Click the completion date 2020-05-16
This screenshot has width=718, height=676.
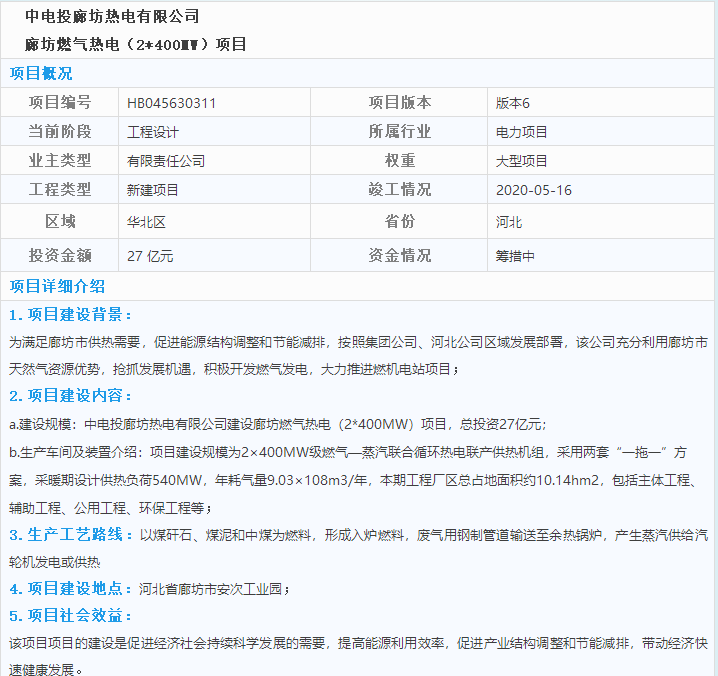coord(534,190)
